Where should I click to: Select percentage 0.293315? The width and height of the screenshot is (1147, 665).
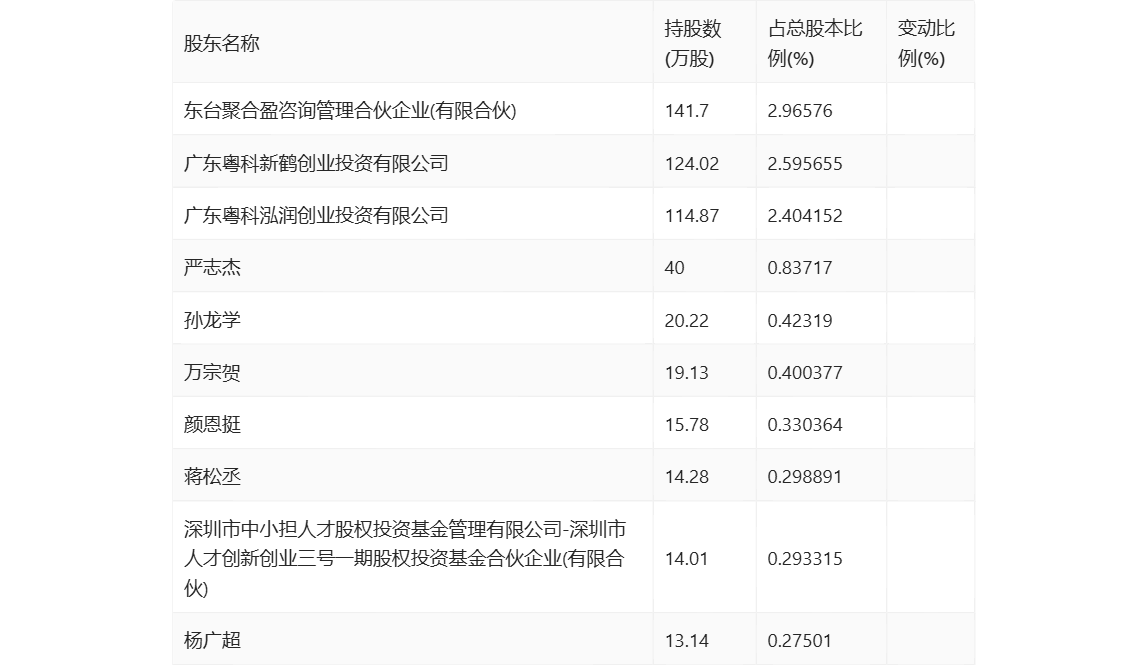(805, 558)
